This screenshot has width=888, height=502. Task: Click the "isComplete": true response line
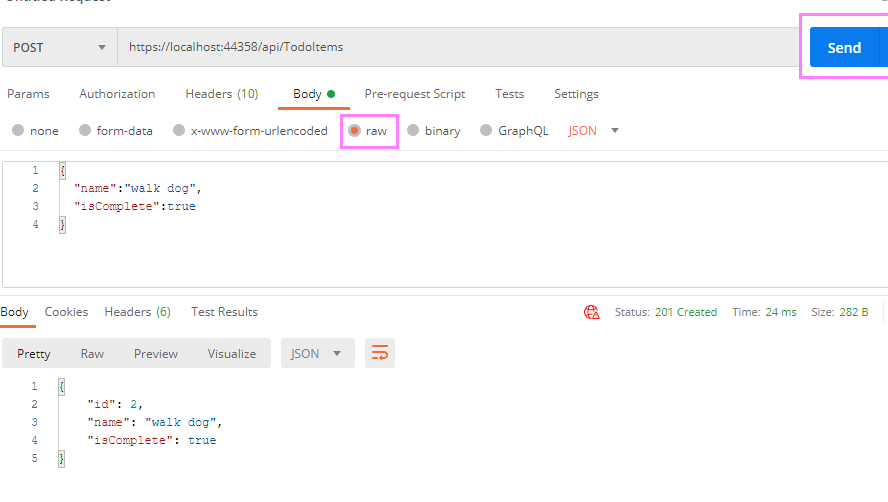(152, 440)
